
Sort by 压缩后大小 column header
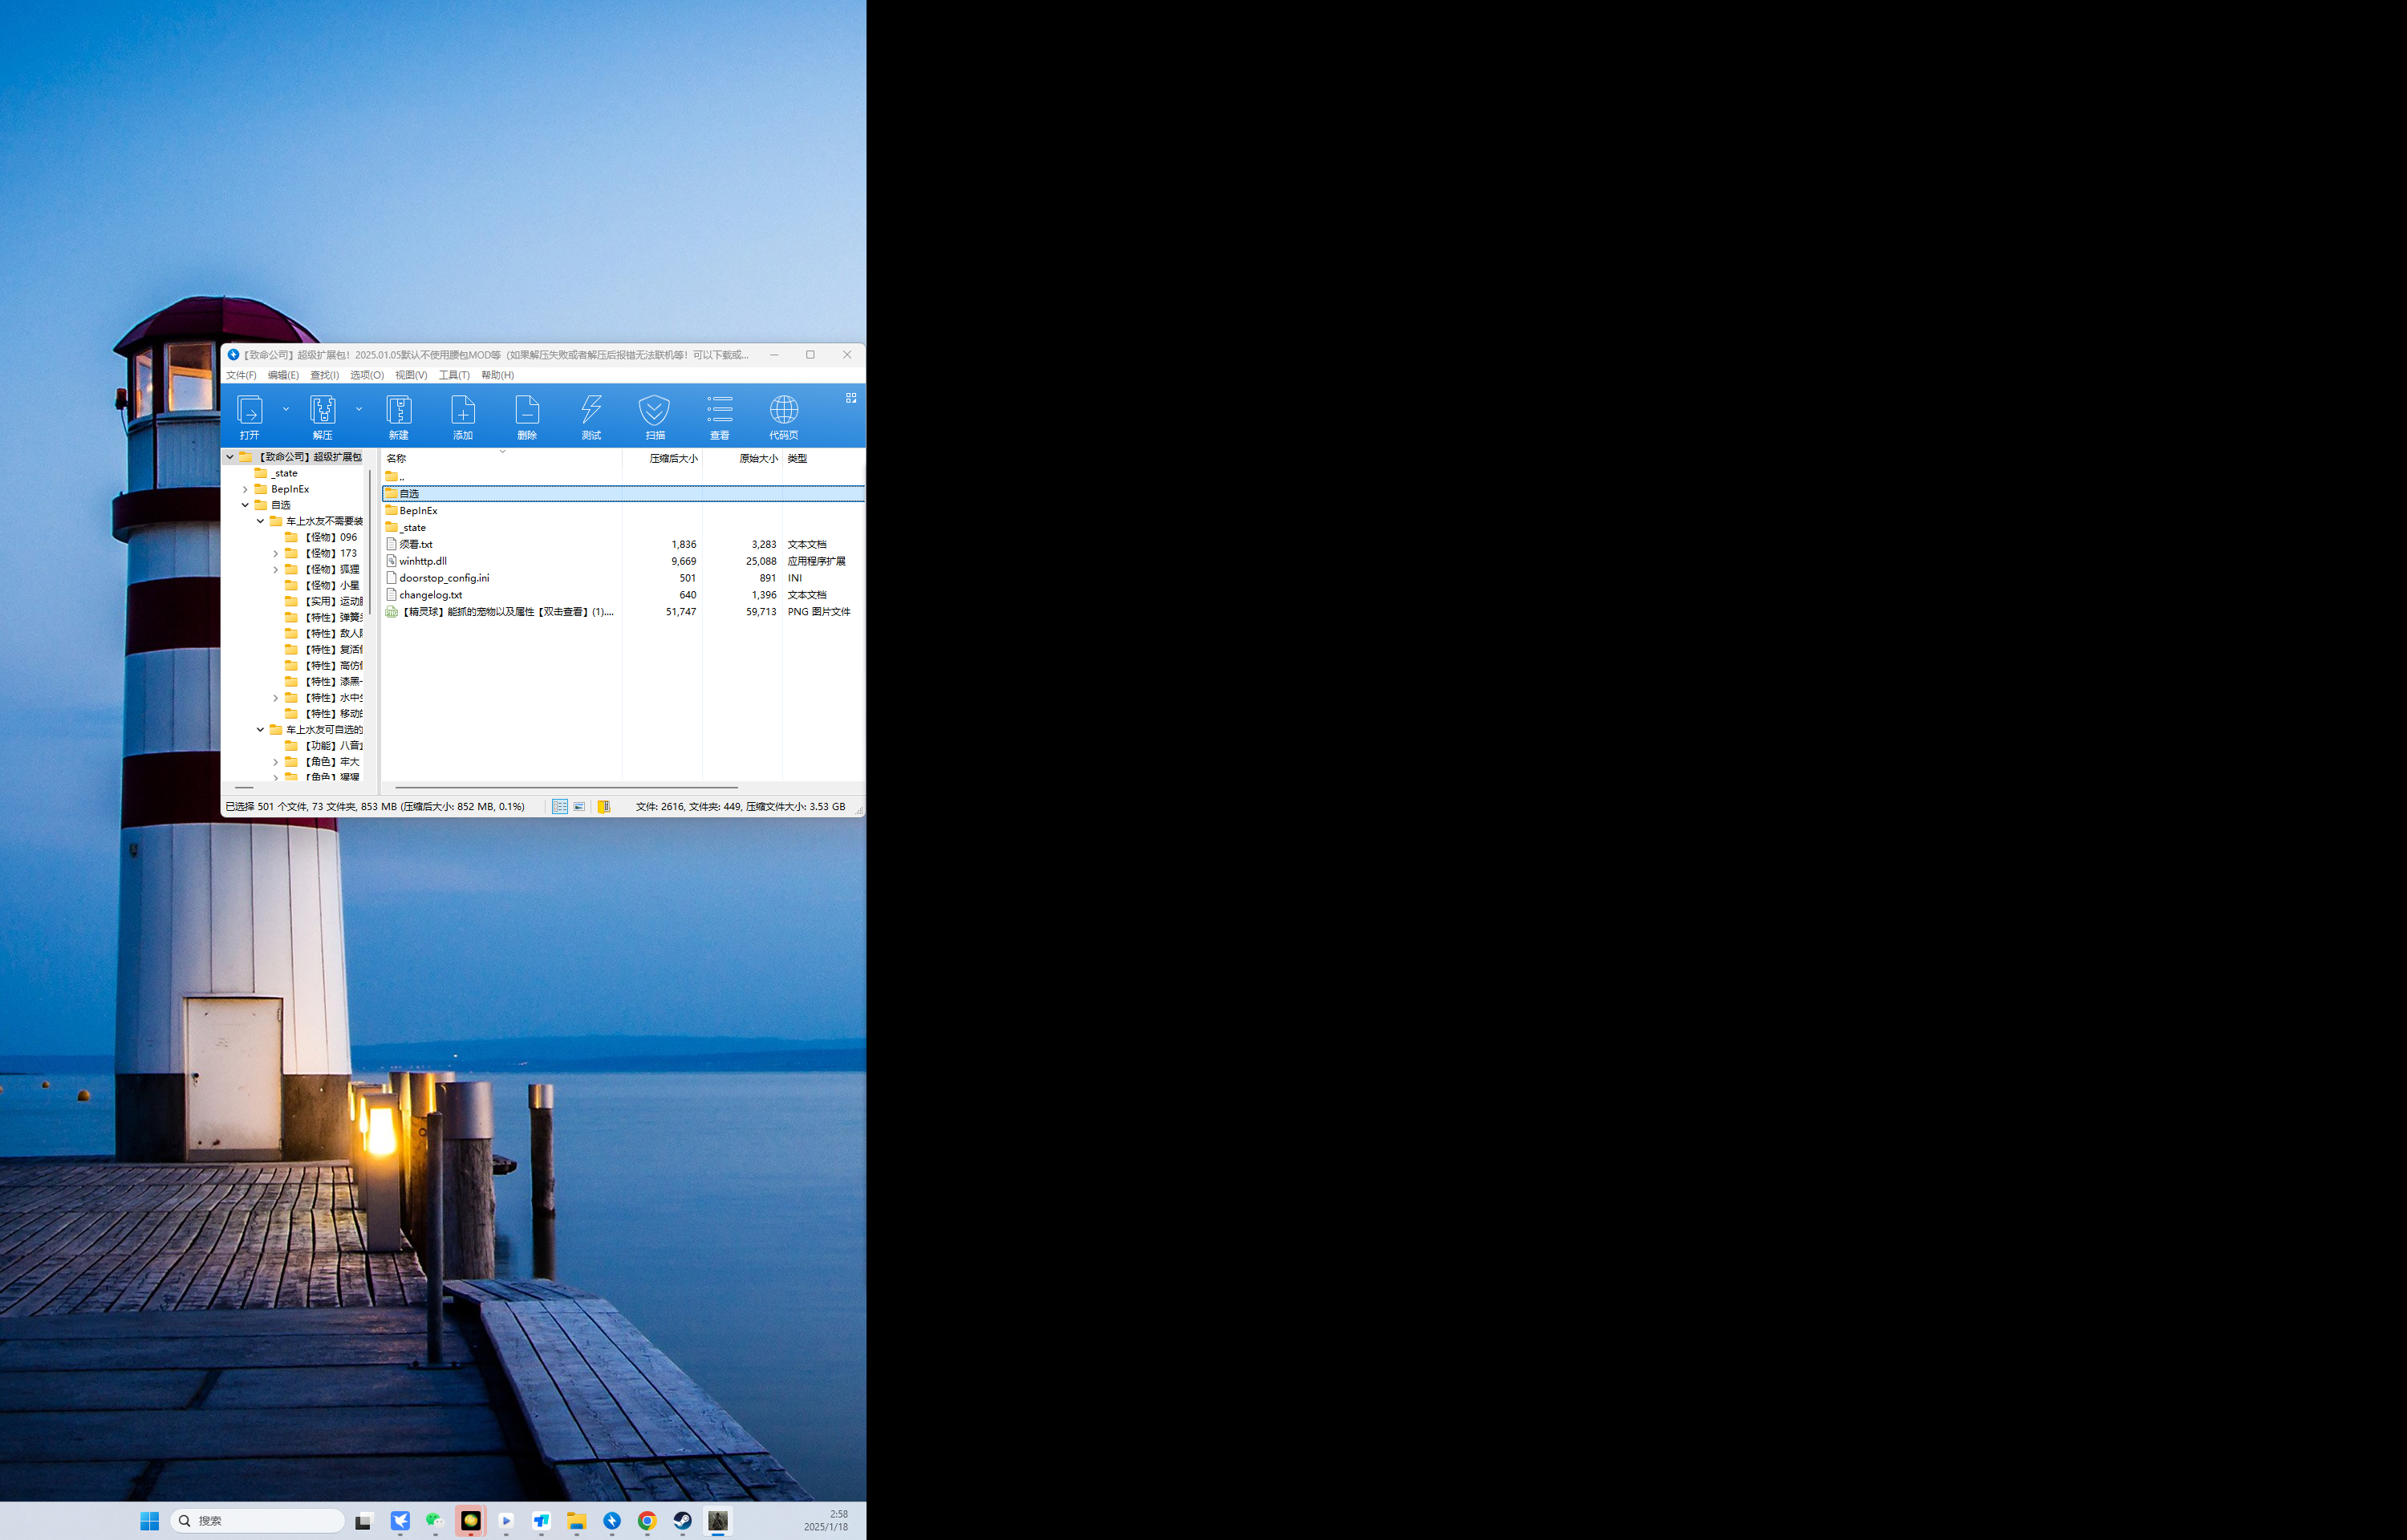[x=673, y=458]
